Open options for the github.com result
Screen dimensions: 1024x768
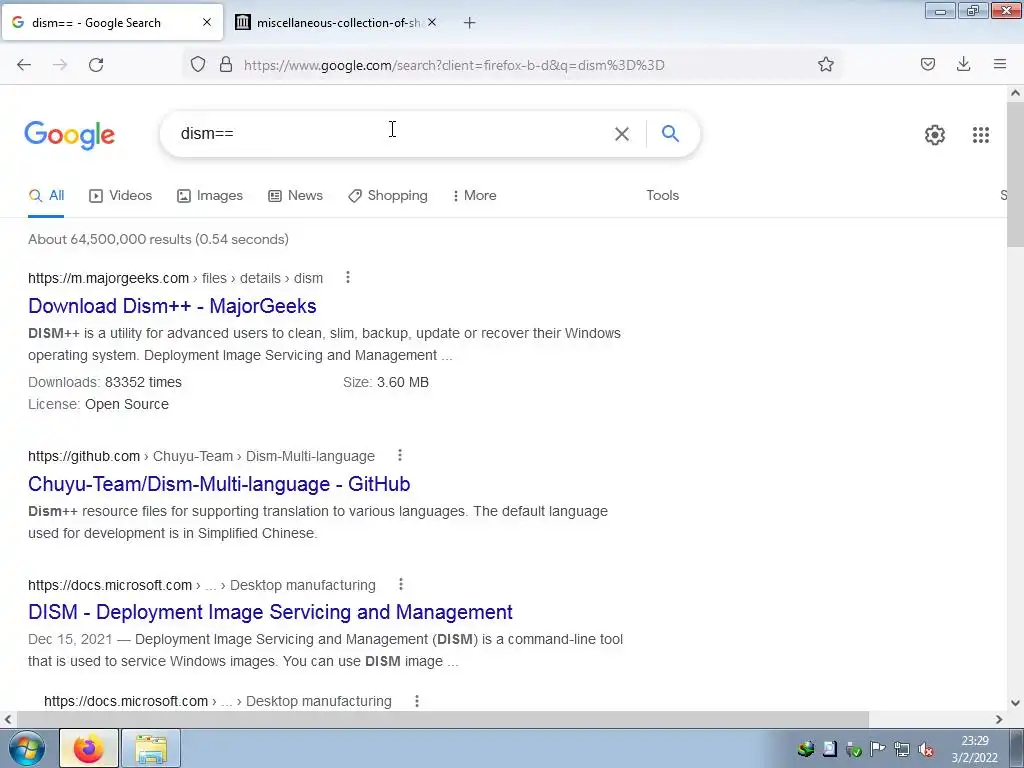400,455
